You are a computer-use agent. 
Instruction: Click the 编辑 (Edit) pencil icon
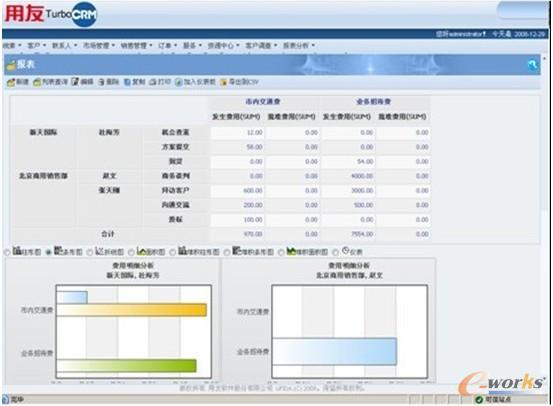75,82
